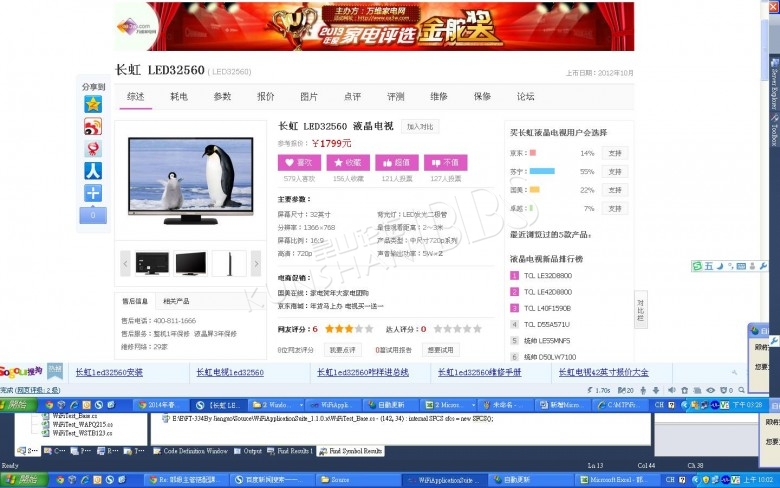The height and width of the screenshot is (488, 780).
Task: Click the trash icon in browser status bar
Action: tap(684, 390)
